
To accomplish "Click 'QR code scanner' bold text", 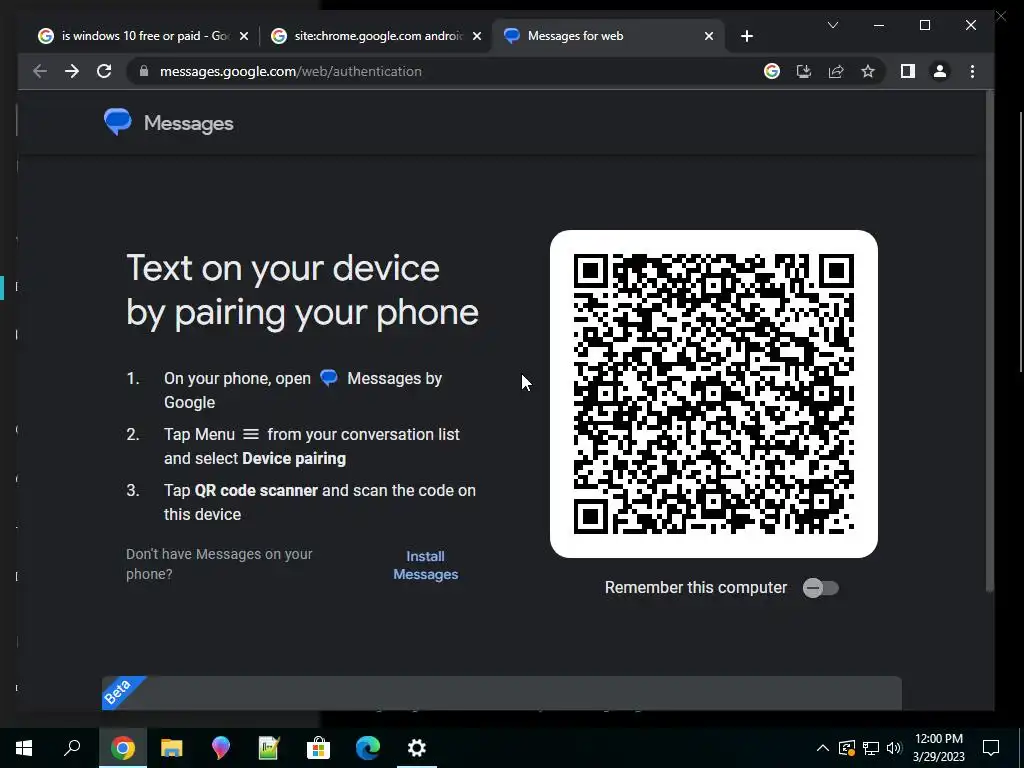I will pos(256,490).
